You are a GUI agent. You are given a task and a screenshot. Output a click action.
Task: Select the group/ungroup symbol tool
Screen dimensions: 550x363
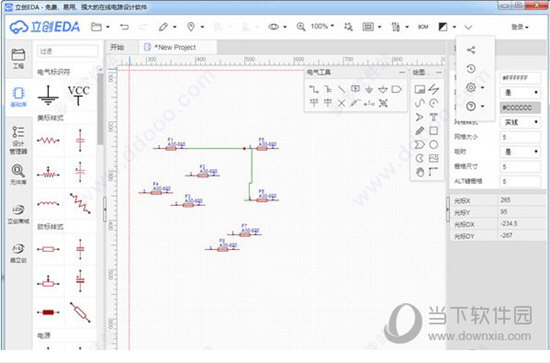point(383,103)
